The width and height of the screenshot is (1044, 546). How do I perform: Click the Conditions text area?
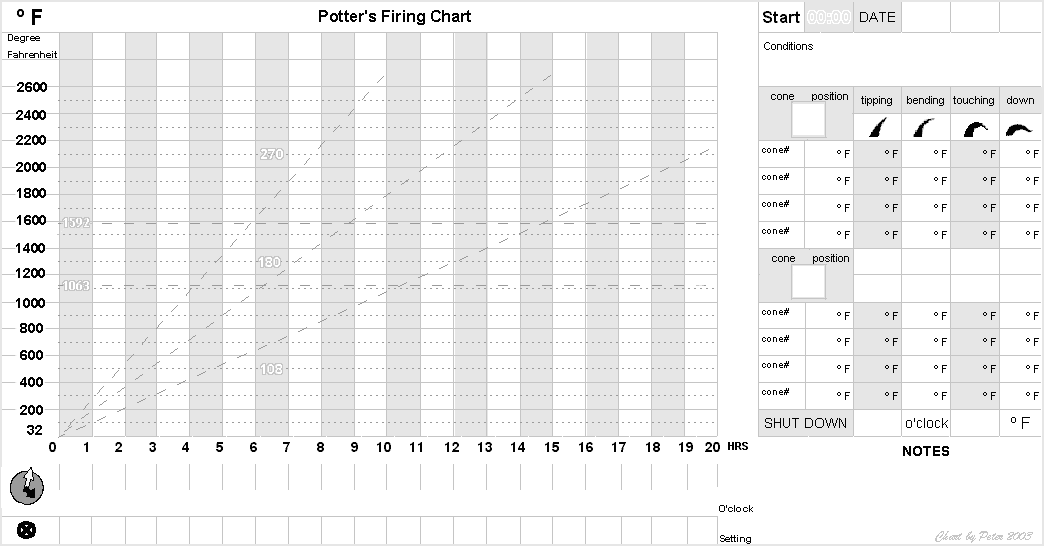tap(900, 60)
